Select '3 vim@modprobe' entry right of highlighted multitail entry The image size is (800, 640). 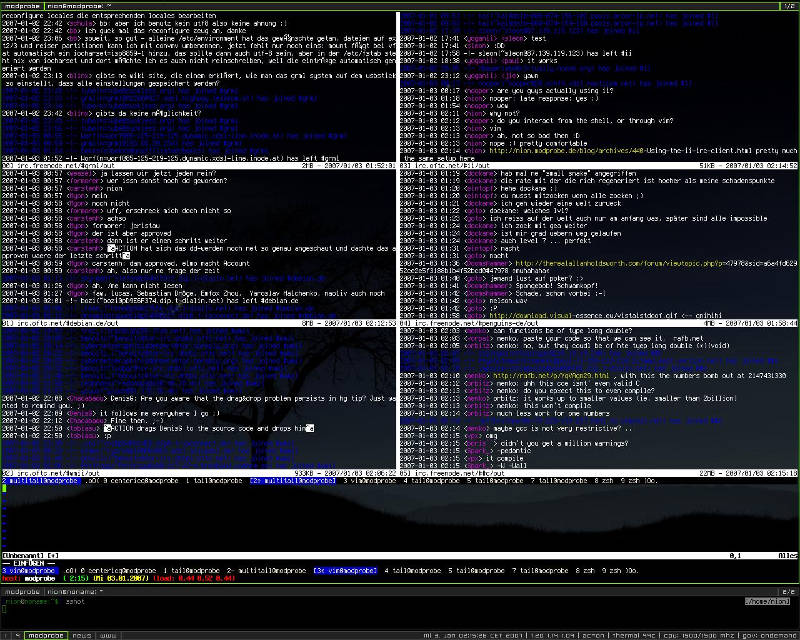pos(369,481)
